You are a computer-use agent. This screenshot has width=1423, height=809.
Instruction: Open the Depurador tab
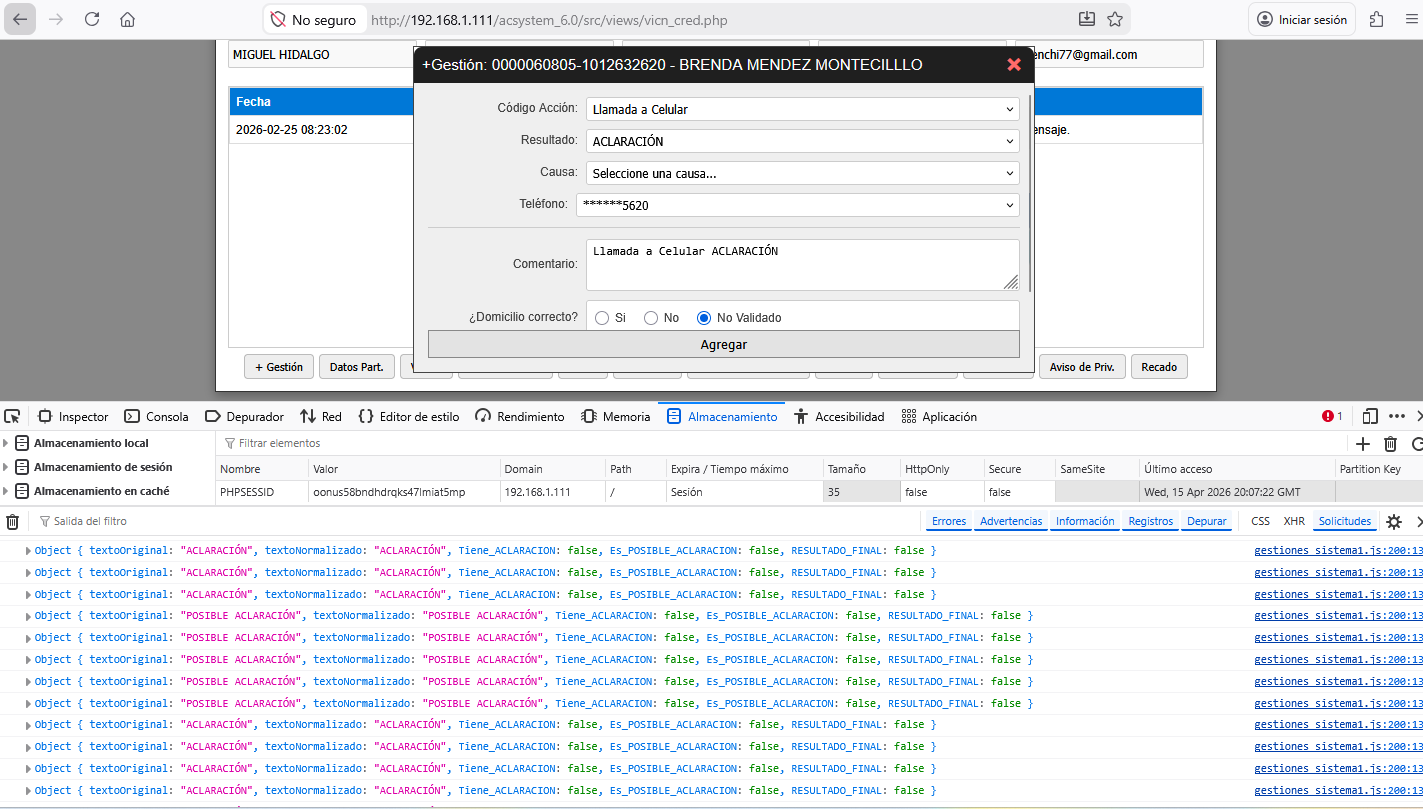click(x=244, y=416)
